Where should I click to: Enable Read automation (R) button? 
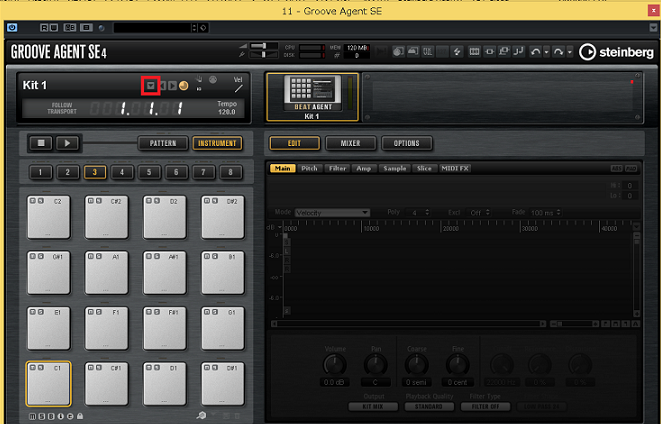point(44,28)
